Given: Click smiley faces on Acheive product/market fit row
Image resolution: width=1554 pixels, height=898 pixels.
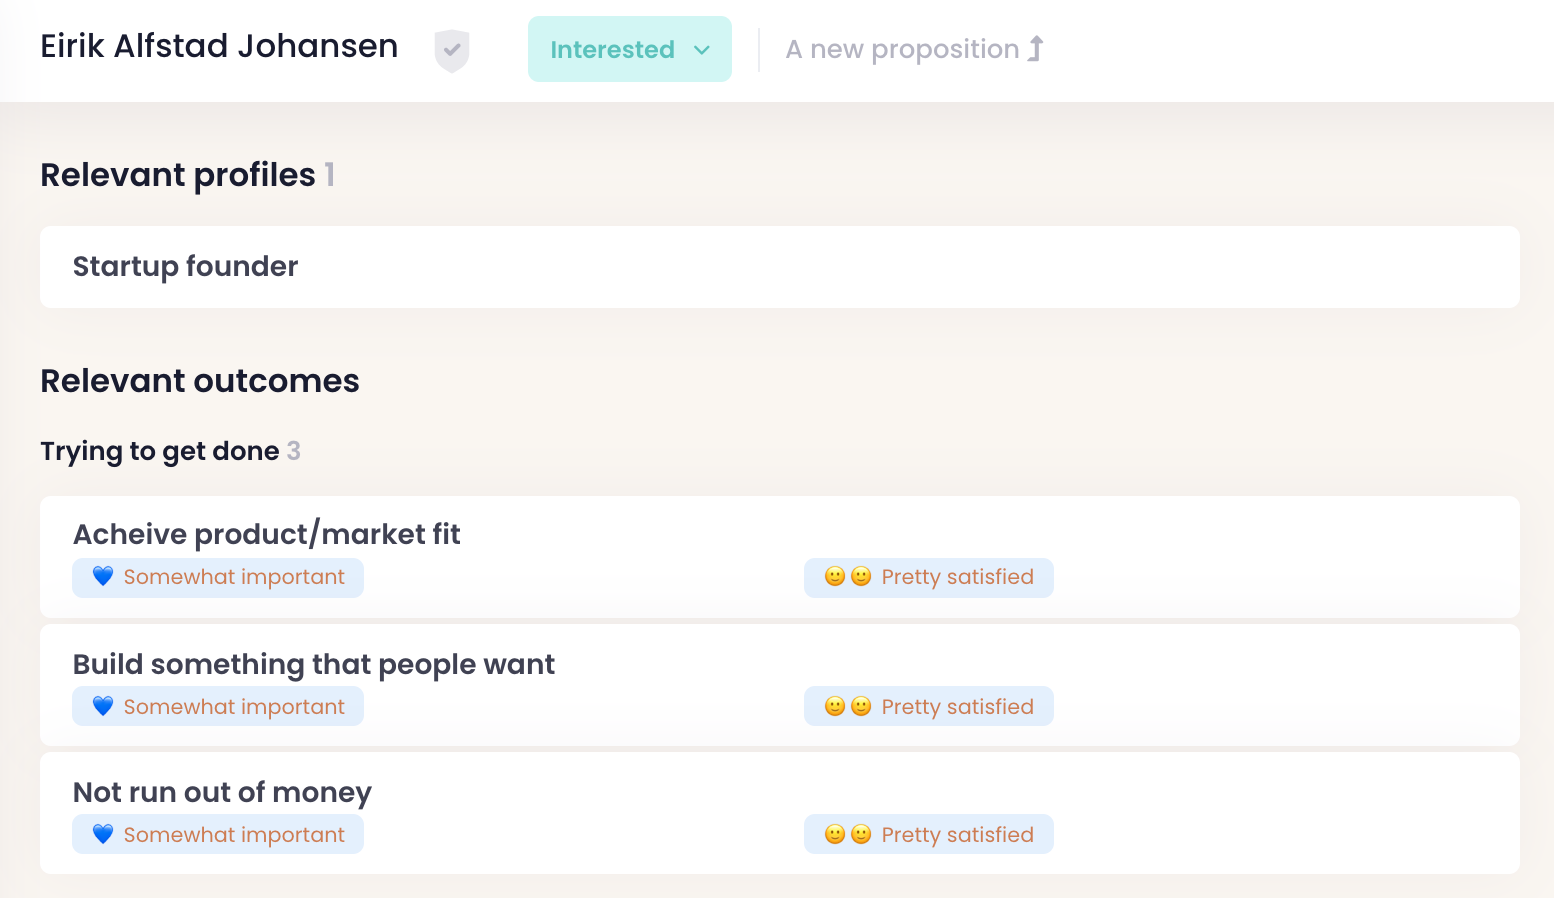Looking at the screenshot, I should pos(848,577).
